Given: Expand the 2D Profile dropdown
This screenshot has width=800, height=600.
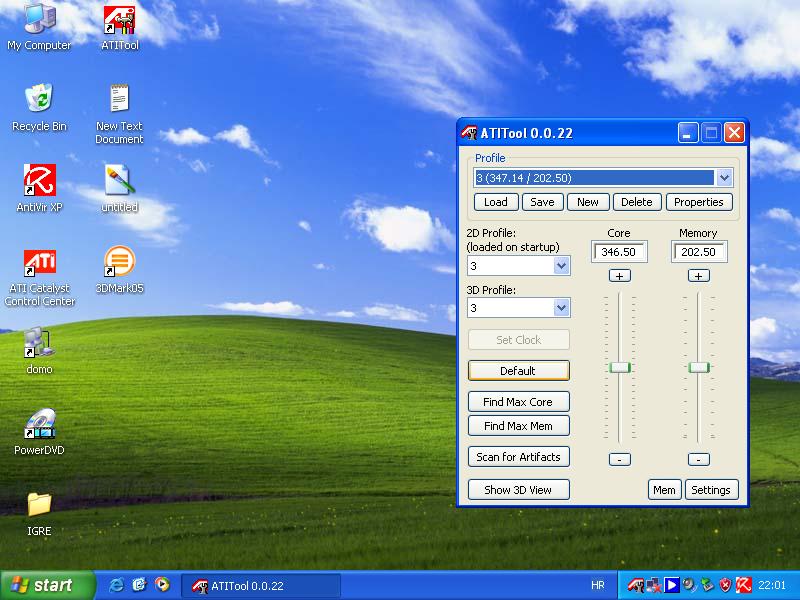Looking at the screenshot, I should [561, 266].
